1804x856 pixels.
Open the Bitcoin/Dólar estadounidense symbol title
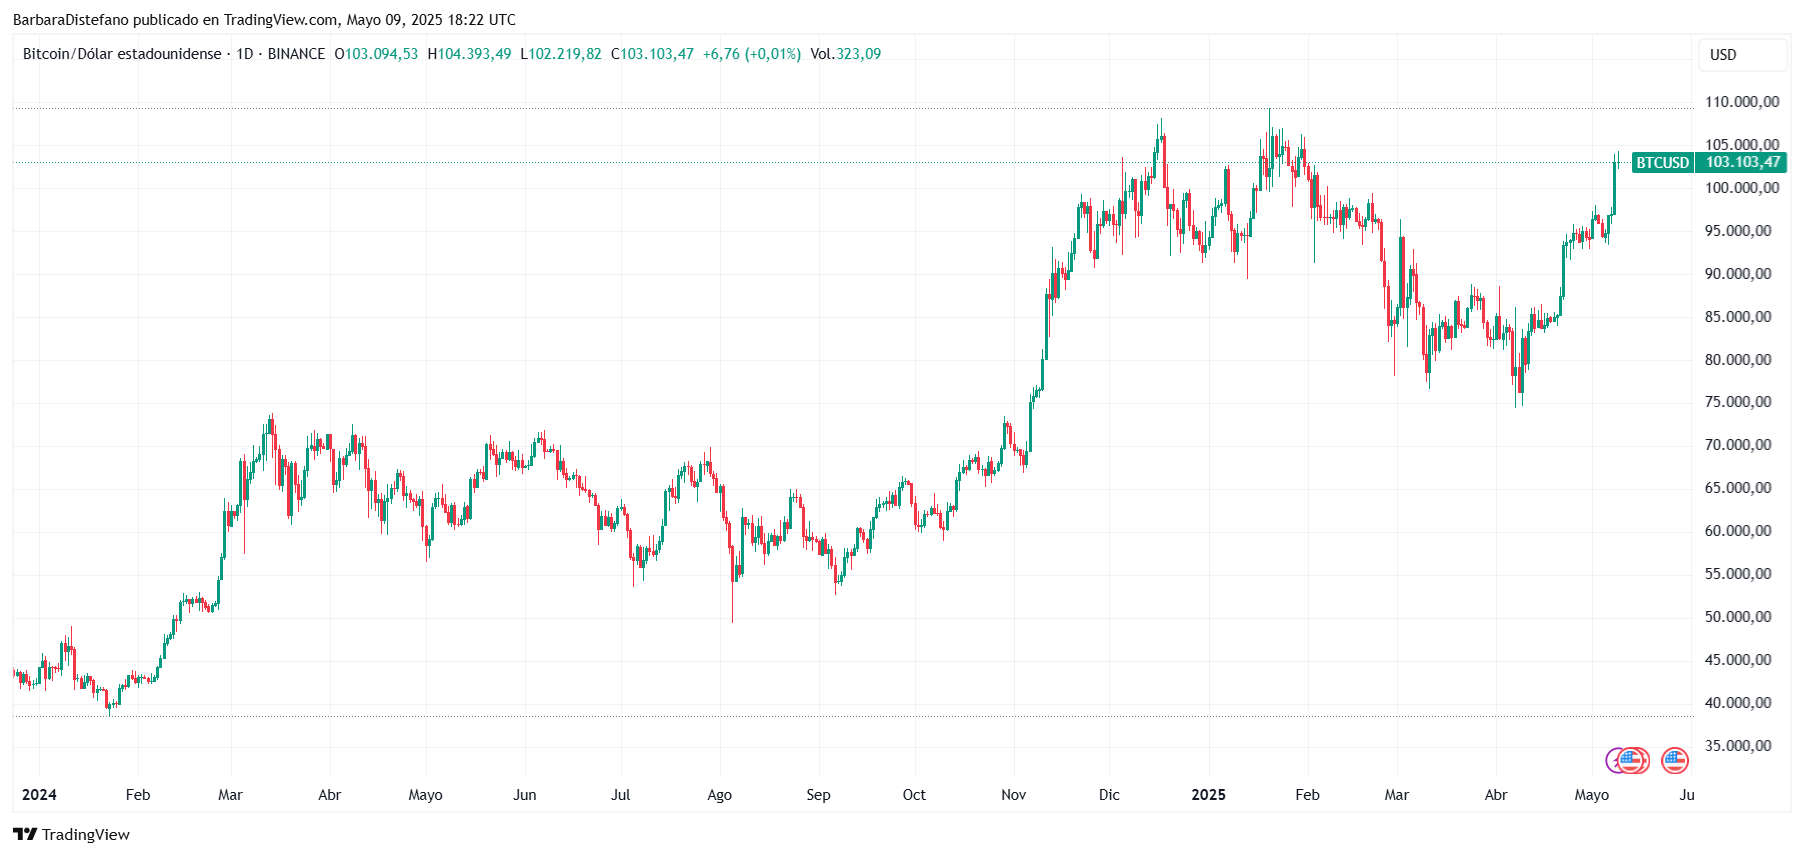[x=122, y=54]
